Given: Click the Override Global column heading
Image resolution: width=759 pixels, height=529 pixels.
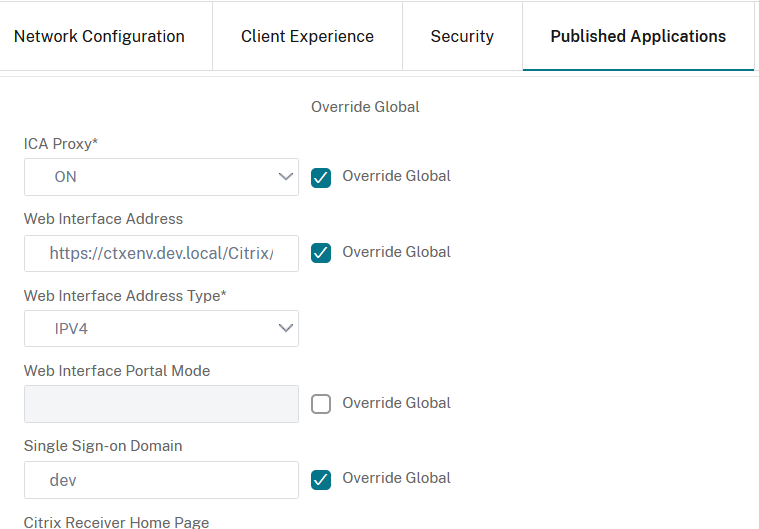Looking at the screenshot, I should (x=365, y=106).
